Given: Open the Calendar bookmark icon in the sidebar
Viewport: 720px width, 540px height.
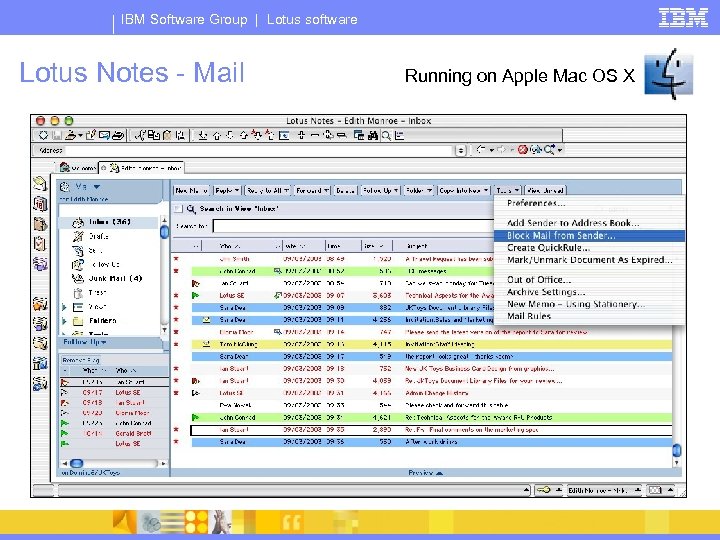Looking at the screenshot, I should coord(40,204).
